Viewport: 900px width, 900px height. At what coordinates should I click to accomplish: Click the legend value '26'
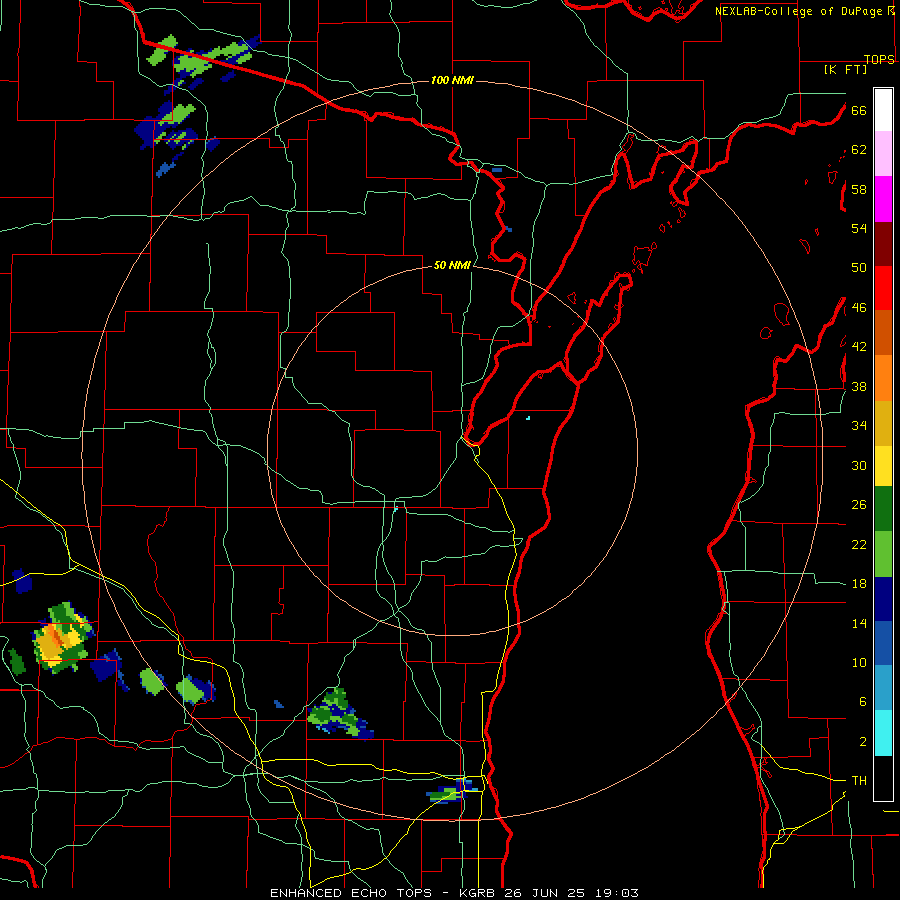(x=859, y=505)
